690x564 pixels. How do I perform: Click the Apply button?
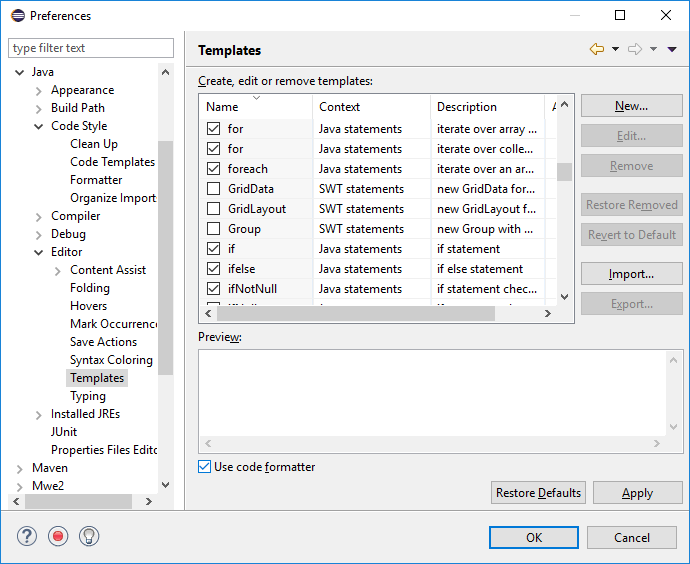coord(637,492)
